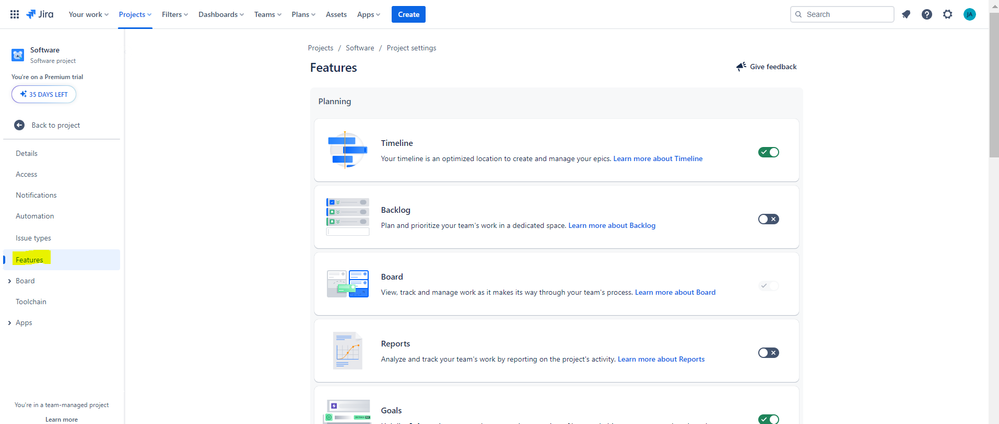
Task: Click the Give feedback megaphone icon
Action: coord(741,66)
